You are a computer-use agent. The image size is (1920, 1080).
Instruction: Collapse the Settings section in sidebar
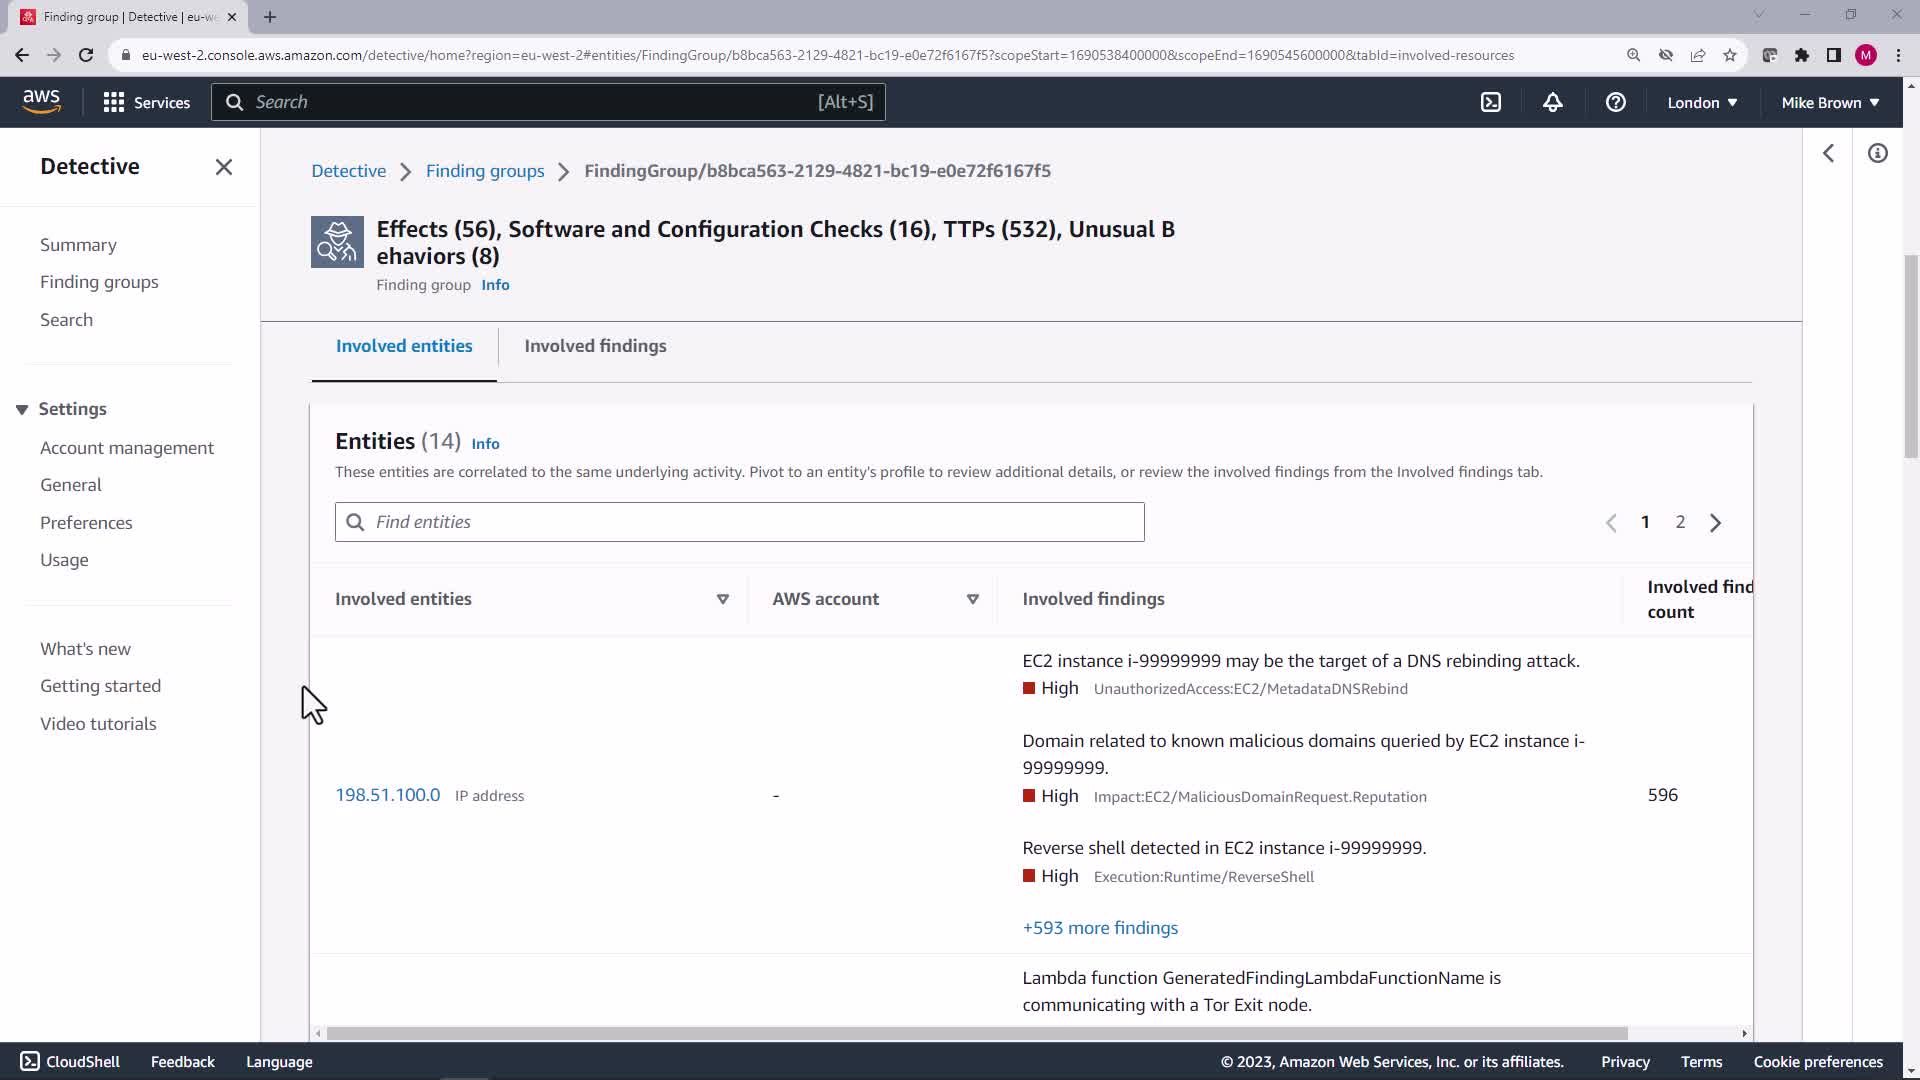pyautogui.click(x=22, y=409)
